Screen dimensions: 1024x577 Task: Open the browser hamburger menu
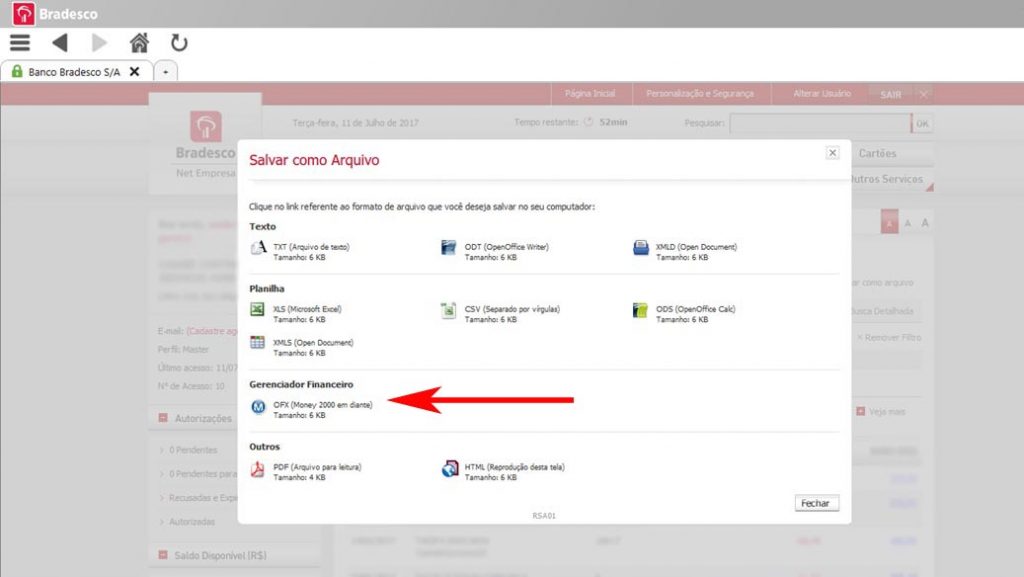point(20,43)
